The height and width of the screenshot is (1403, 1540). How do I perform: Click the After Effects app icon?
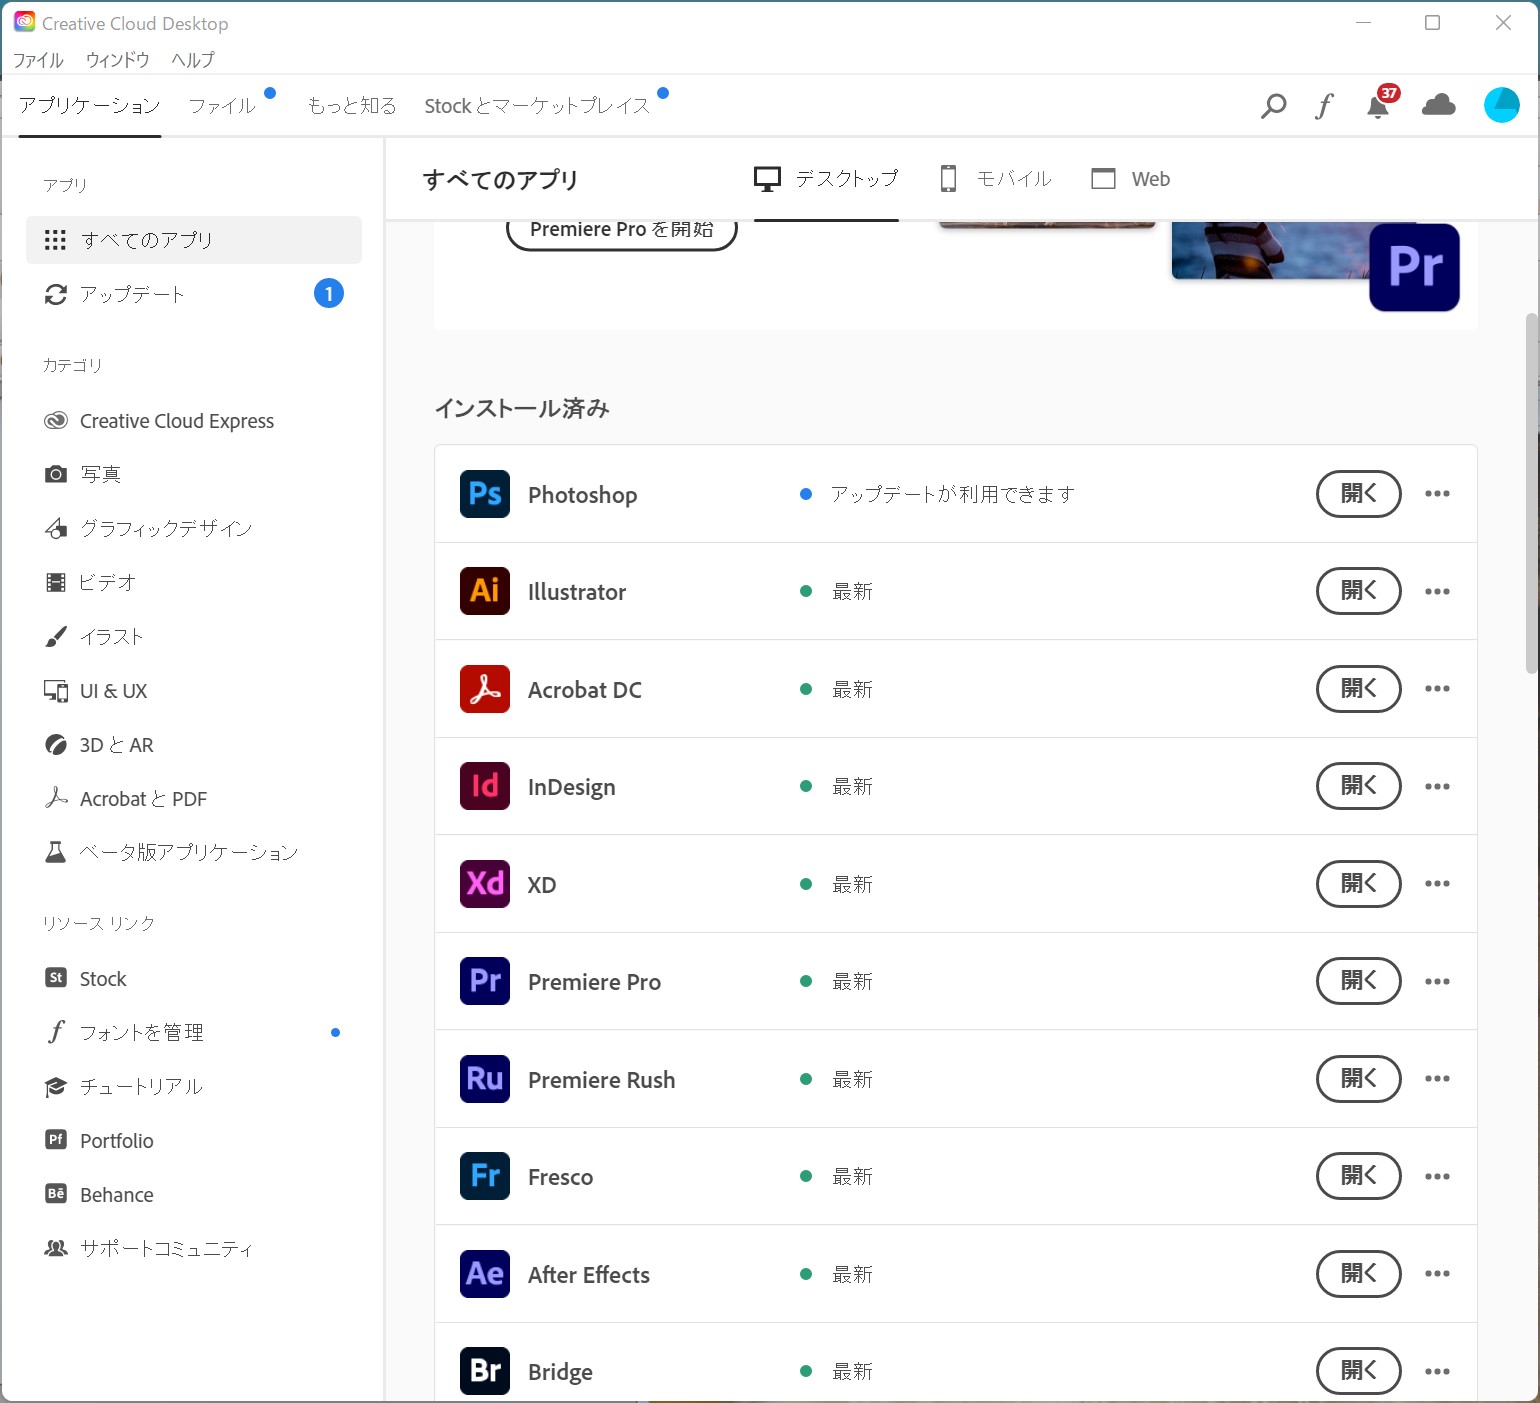(485, 1274)
